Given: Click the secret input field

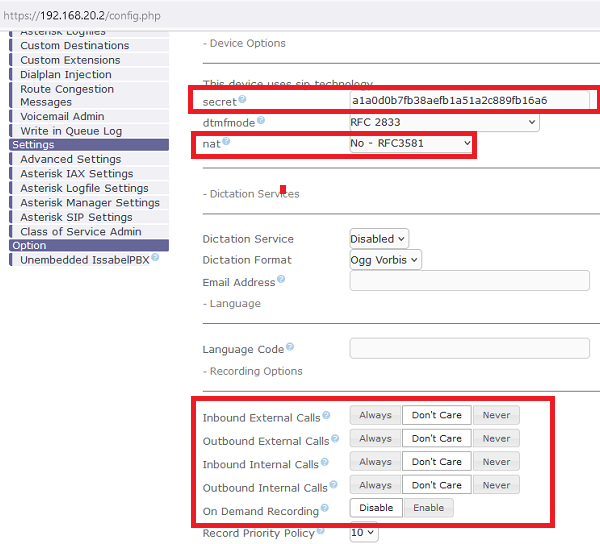Looking at the screenshot, I should click(x=468, y=101).
